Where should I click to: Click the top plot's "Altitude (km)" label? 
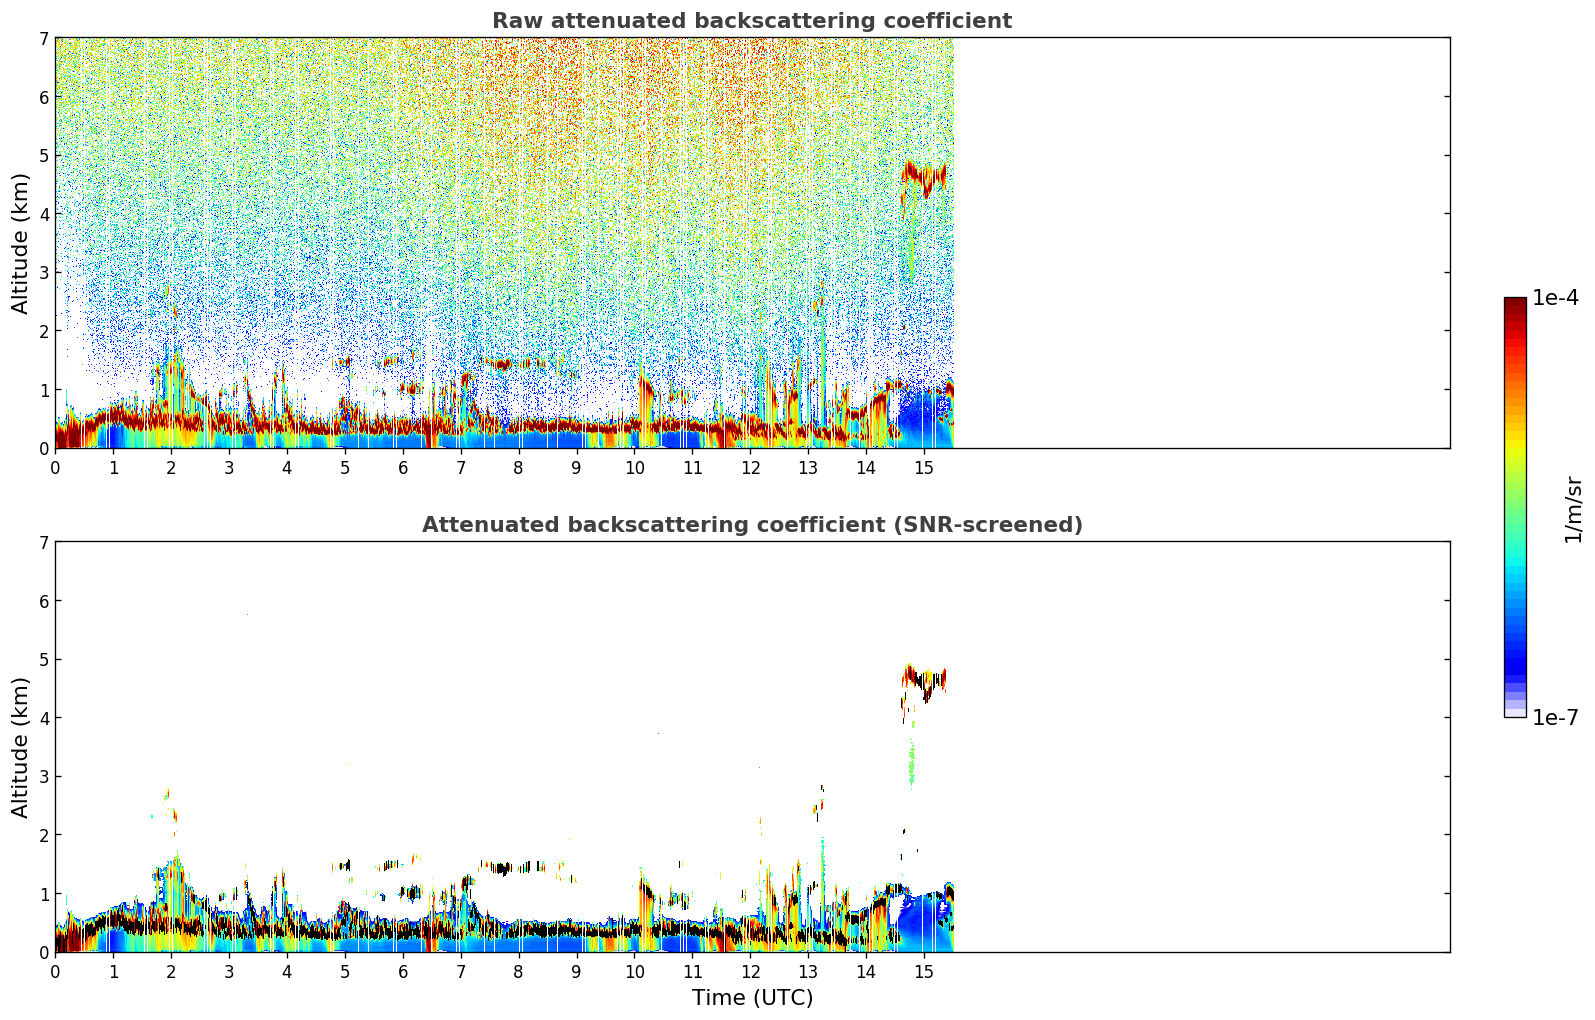pyautogui.click(x=21, y=243)
